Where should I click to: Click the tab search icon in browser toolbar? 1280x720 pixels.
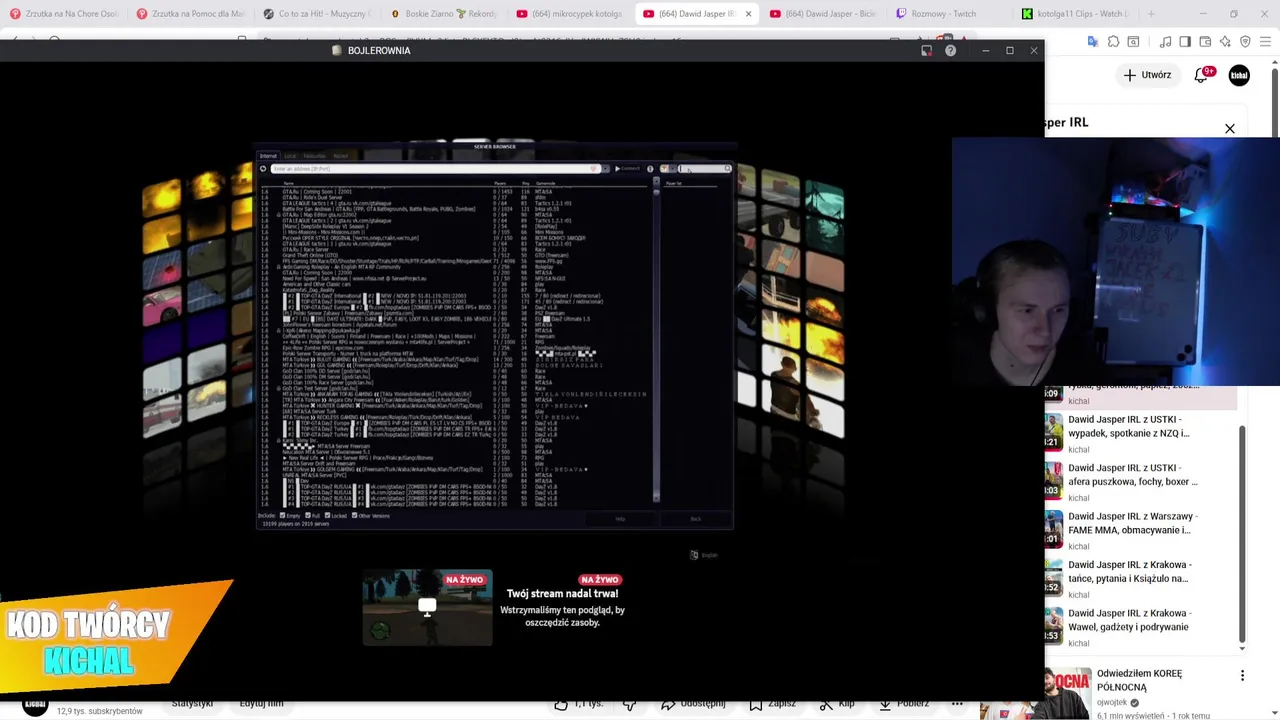1133,42
